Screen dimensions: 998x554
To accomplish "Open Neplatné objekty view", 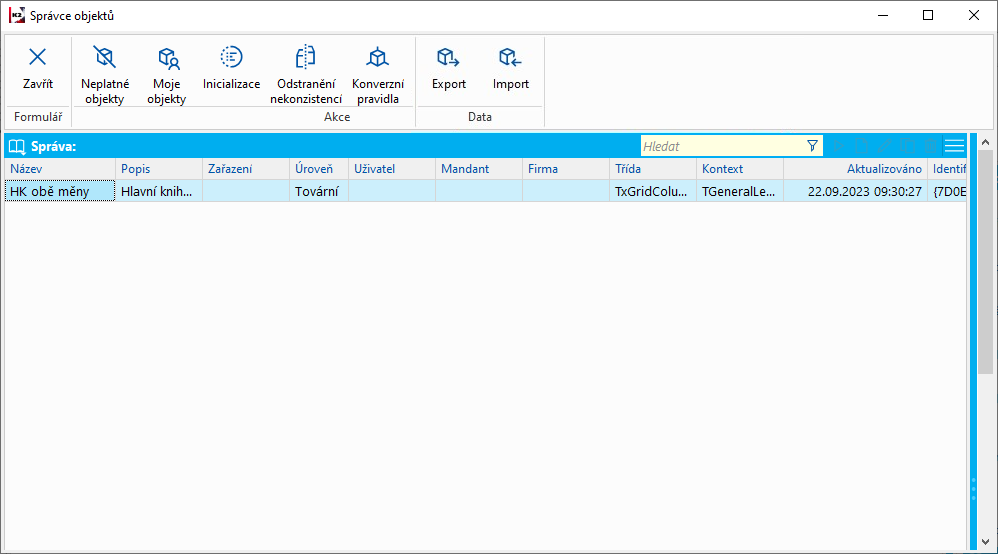I will [x=104, y=74].
